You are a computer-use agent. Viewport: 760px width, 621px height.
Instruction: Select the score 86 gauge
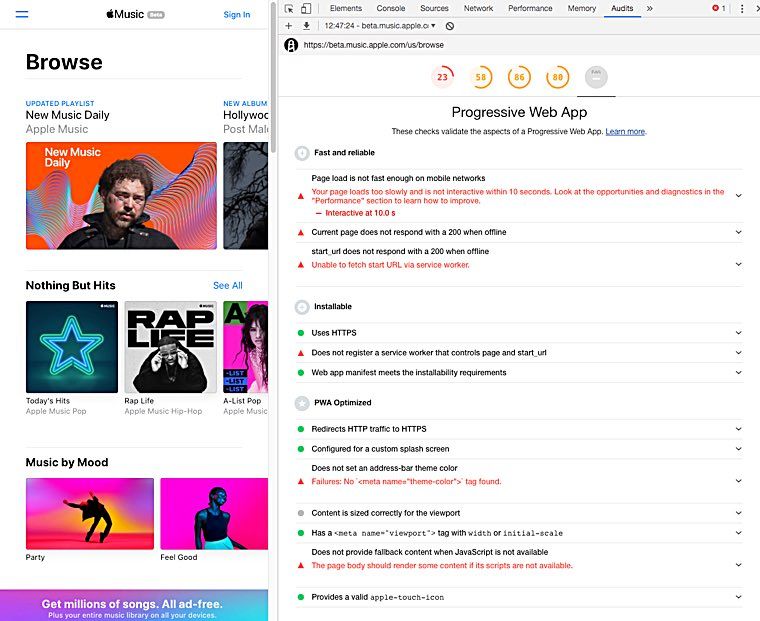click(x=519, y=77)
